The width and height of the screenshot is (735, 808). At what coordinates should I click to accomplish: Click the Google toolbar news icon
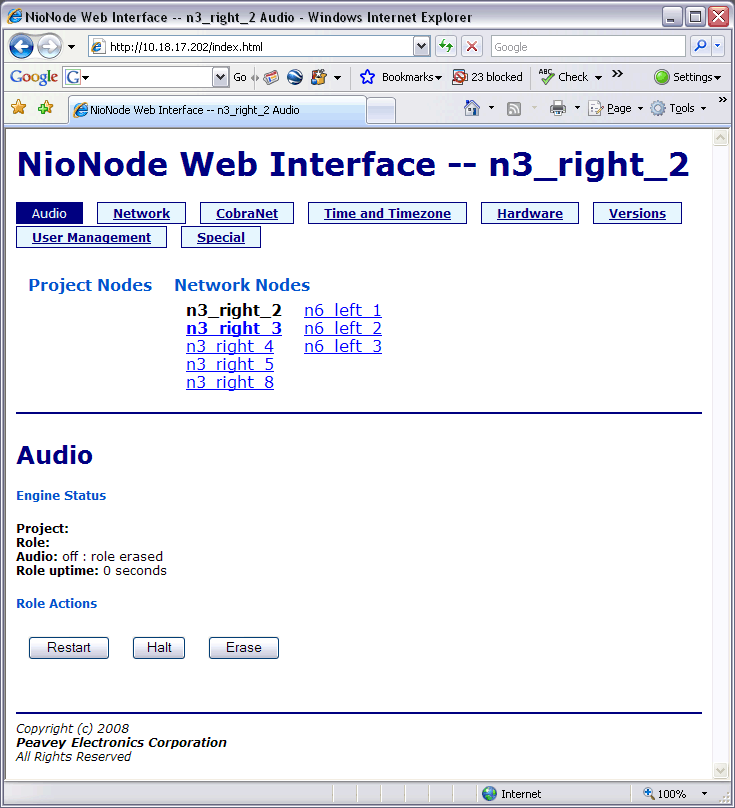coord(271,77)
